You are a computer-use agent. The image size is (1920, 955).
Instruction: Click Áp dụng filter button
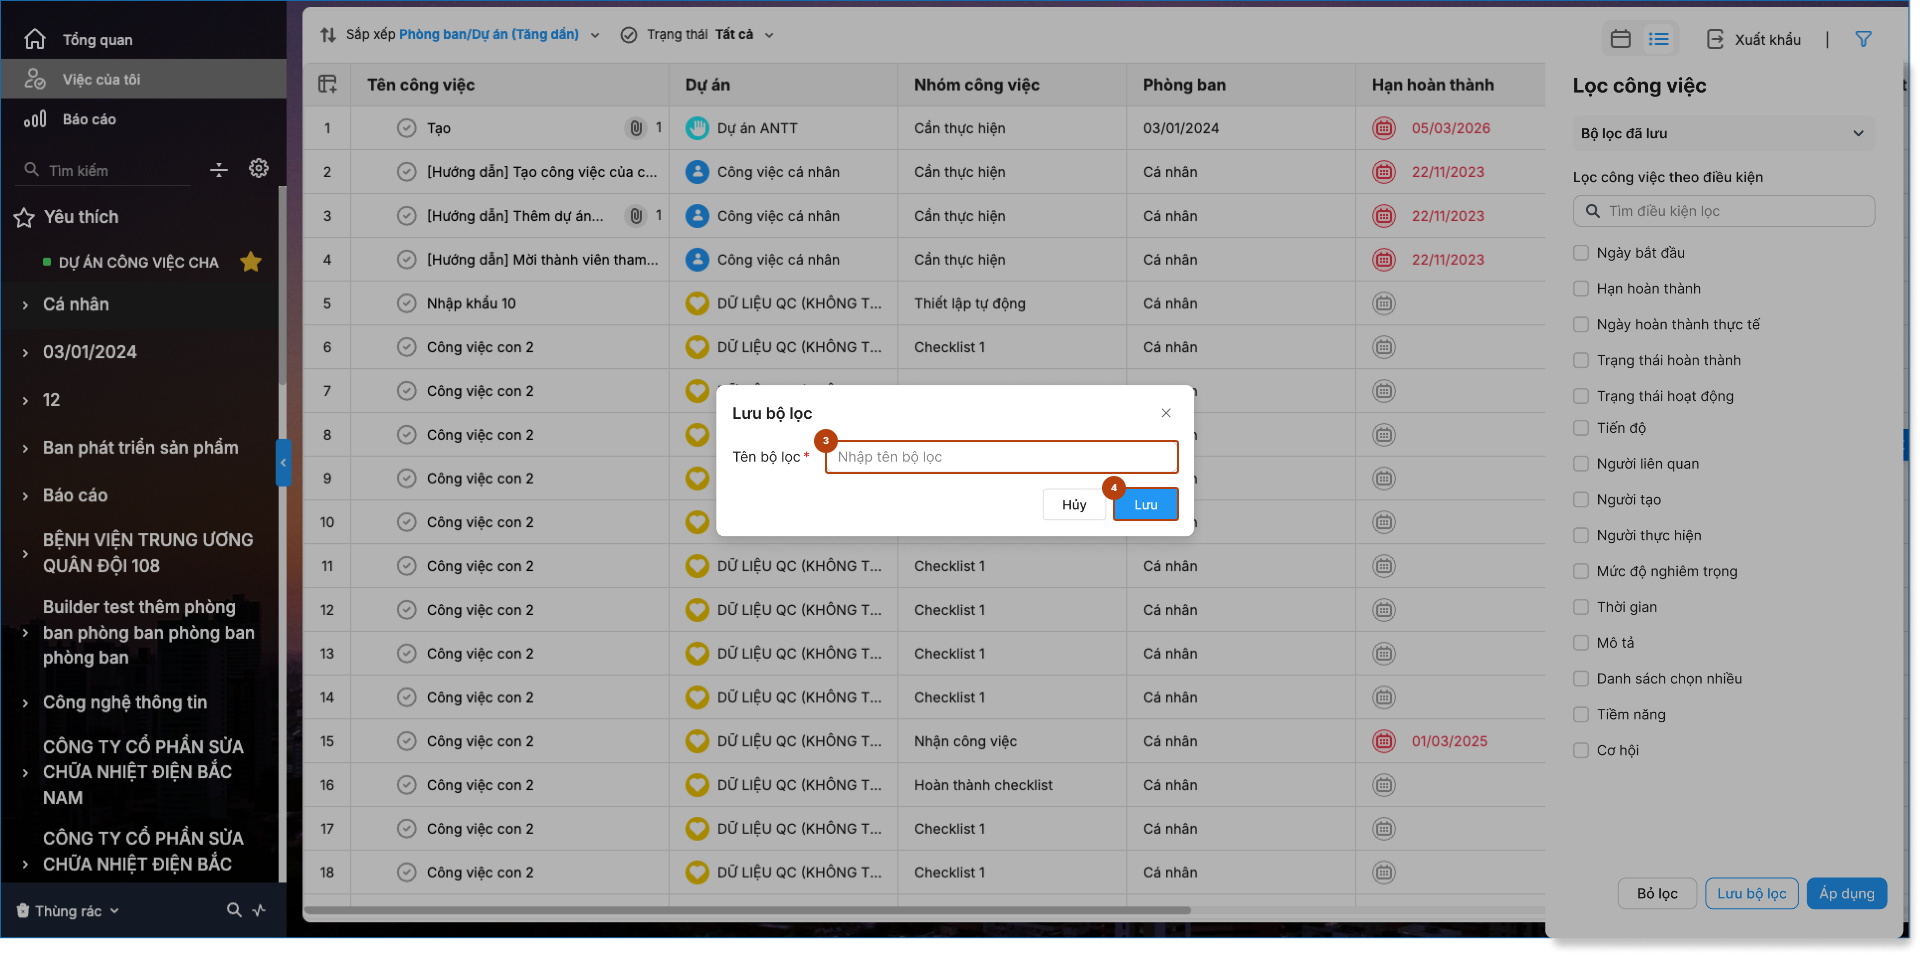coord(1846,893)
